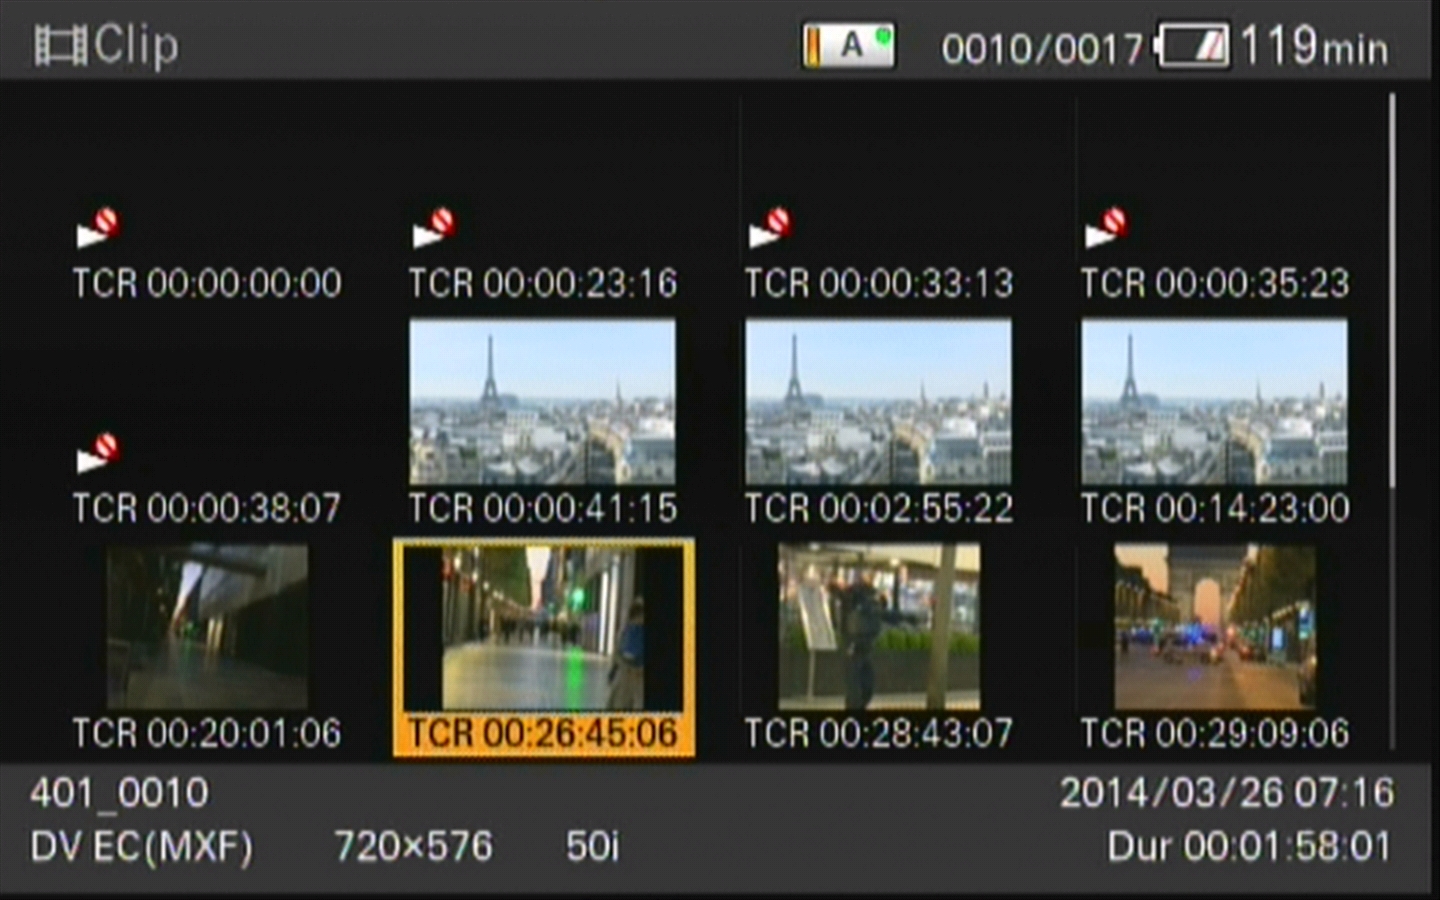Open the Eiffel Tower clip at TCR 00:14:23:00

tap(1214, 402)
